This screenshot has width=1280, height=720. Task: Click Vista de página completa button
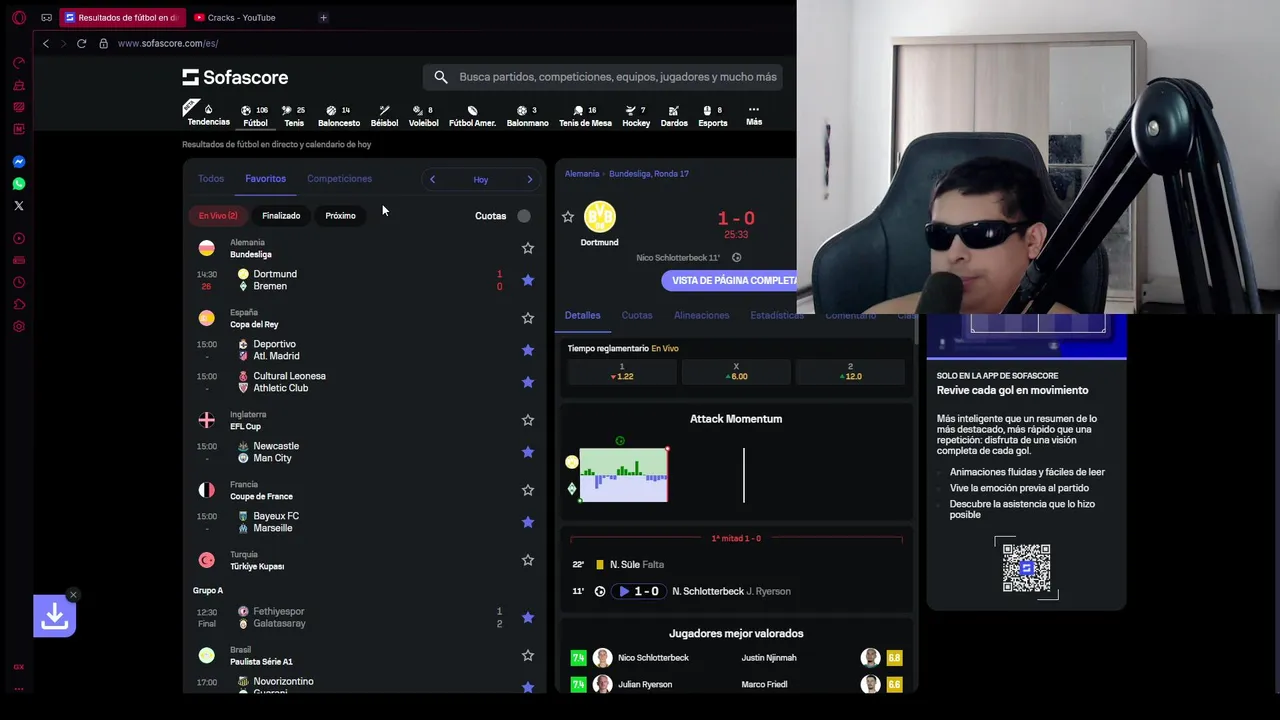pos(730,281)
